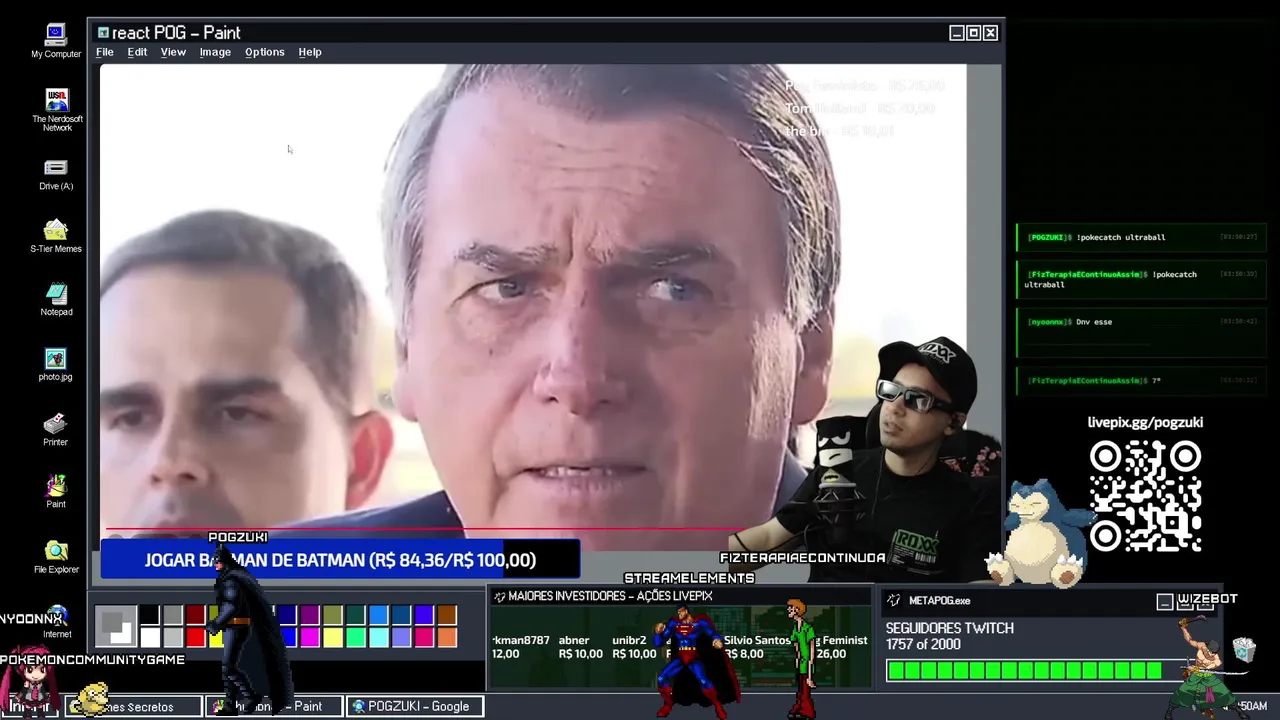Select the Printer desktop icon

(x=56, y=429)
